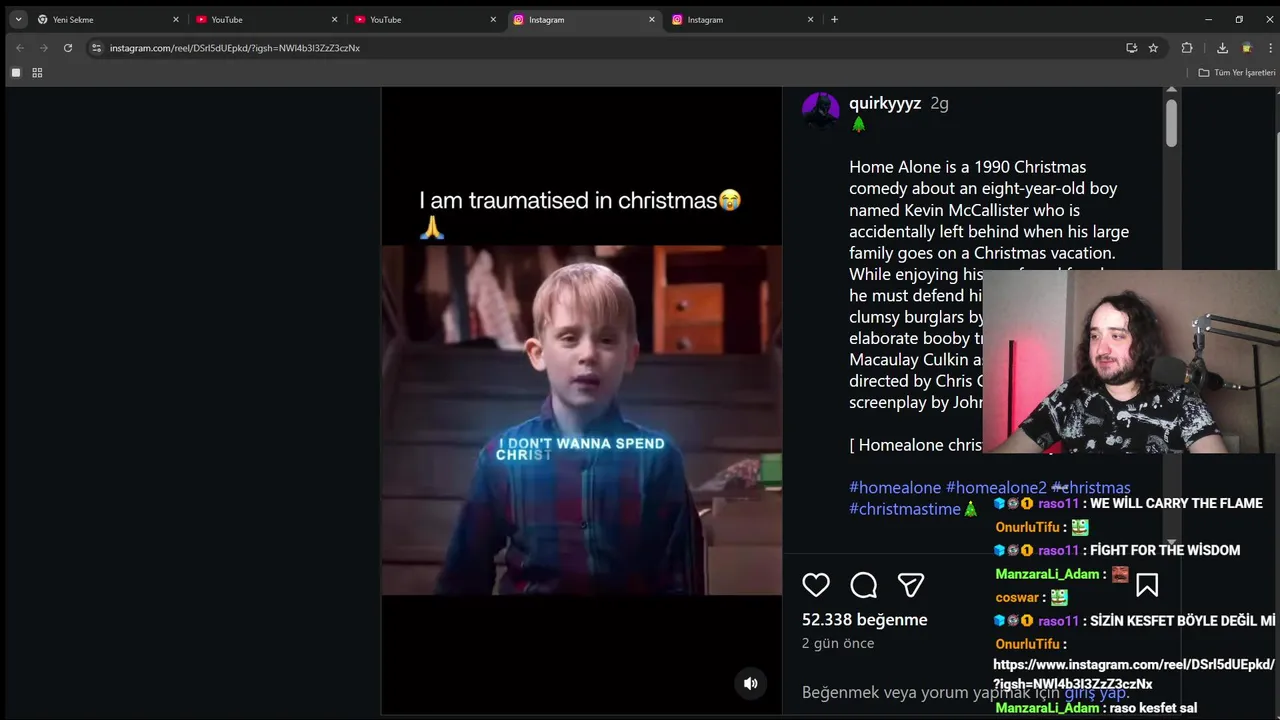Close the last Instagram tab
The image size is (1280, 720).
[x=810, y=19]
